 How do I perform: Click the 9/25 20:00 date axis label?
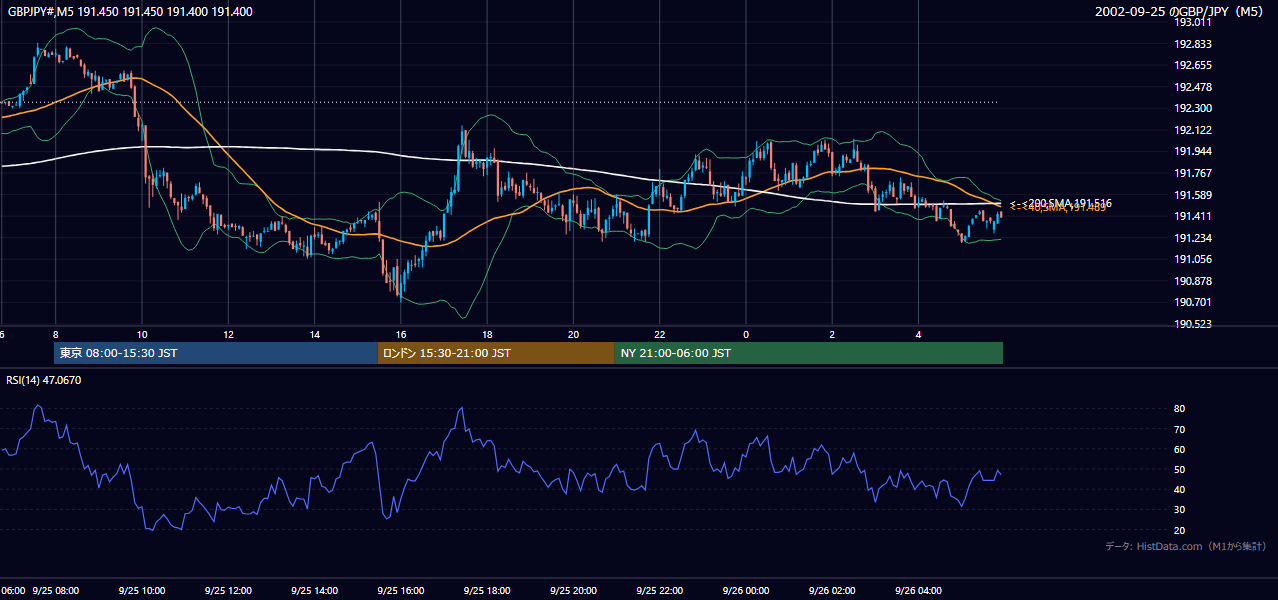tap(573, 590)
